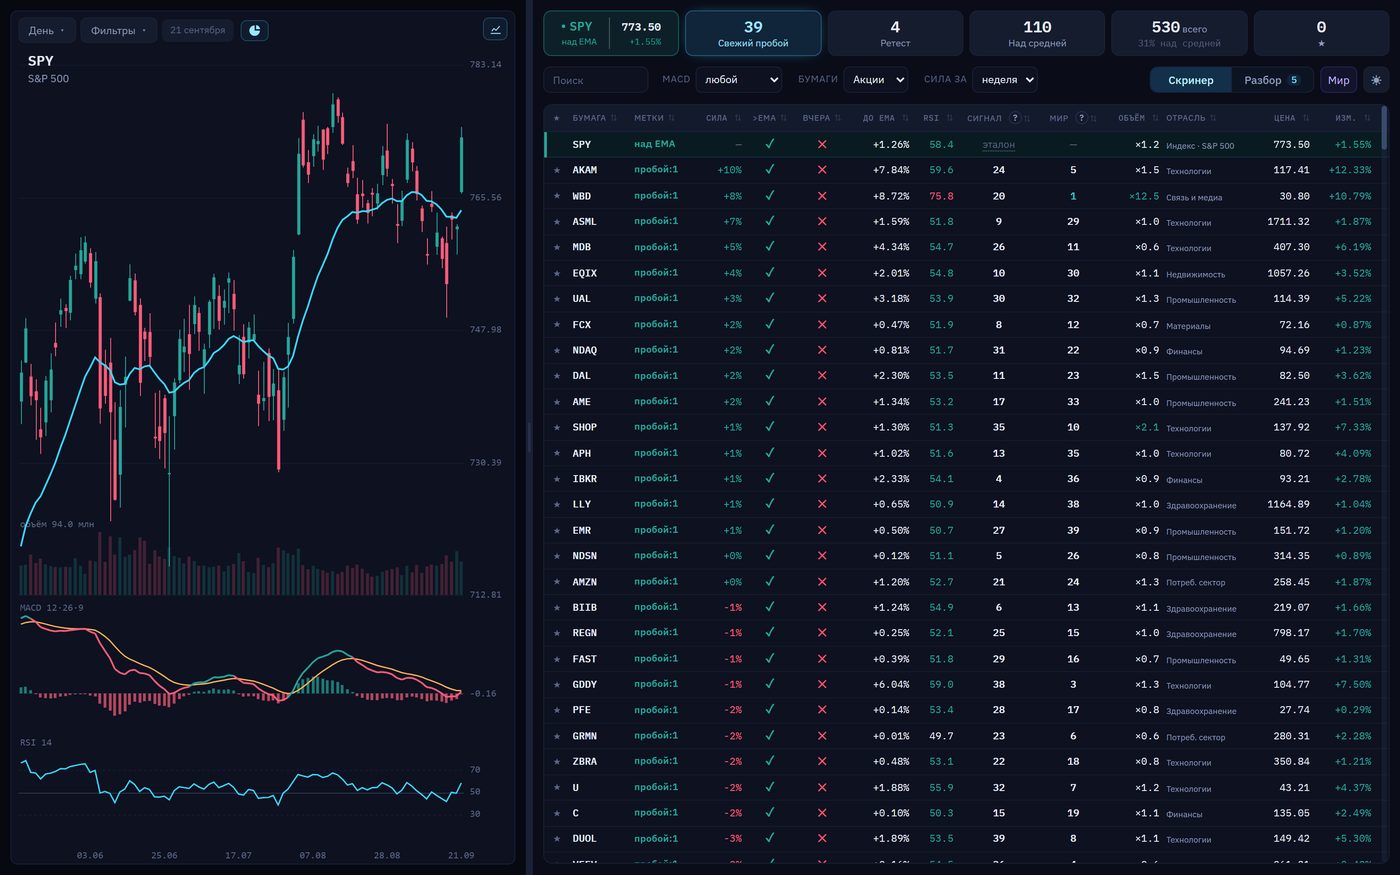
Task: Select the Над средней 110 card
Action: (x=1037, y=33)
